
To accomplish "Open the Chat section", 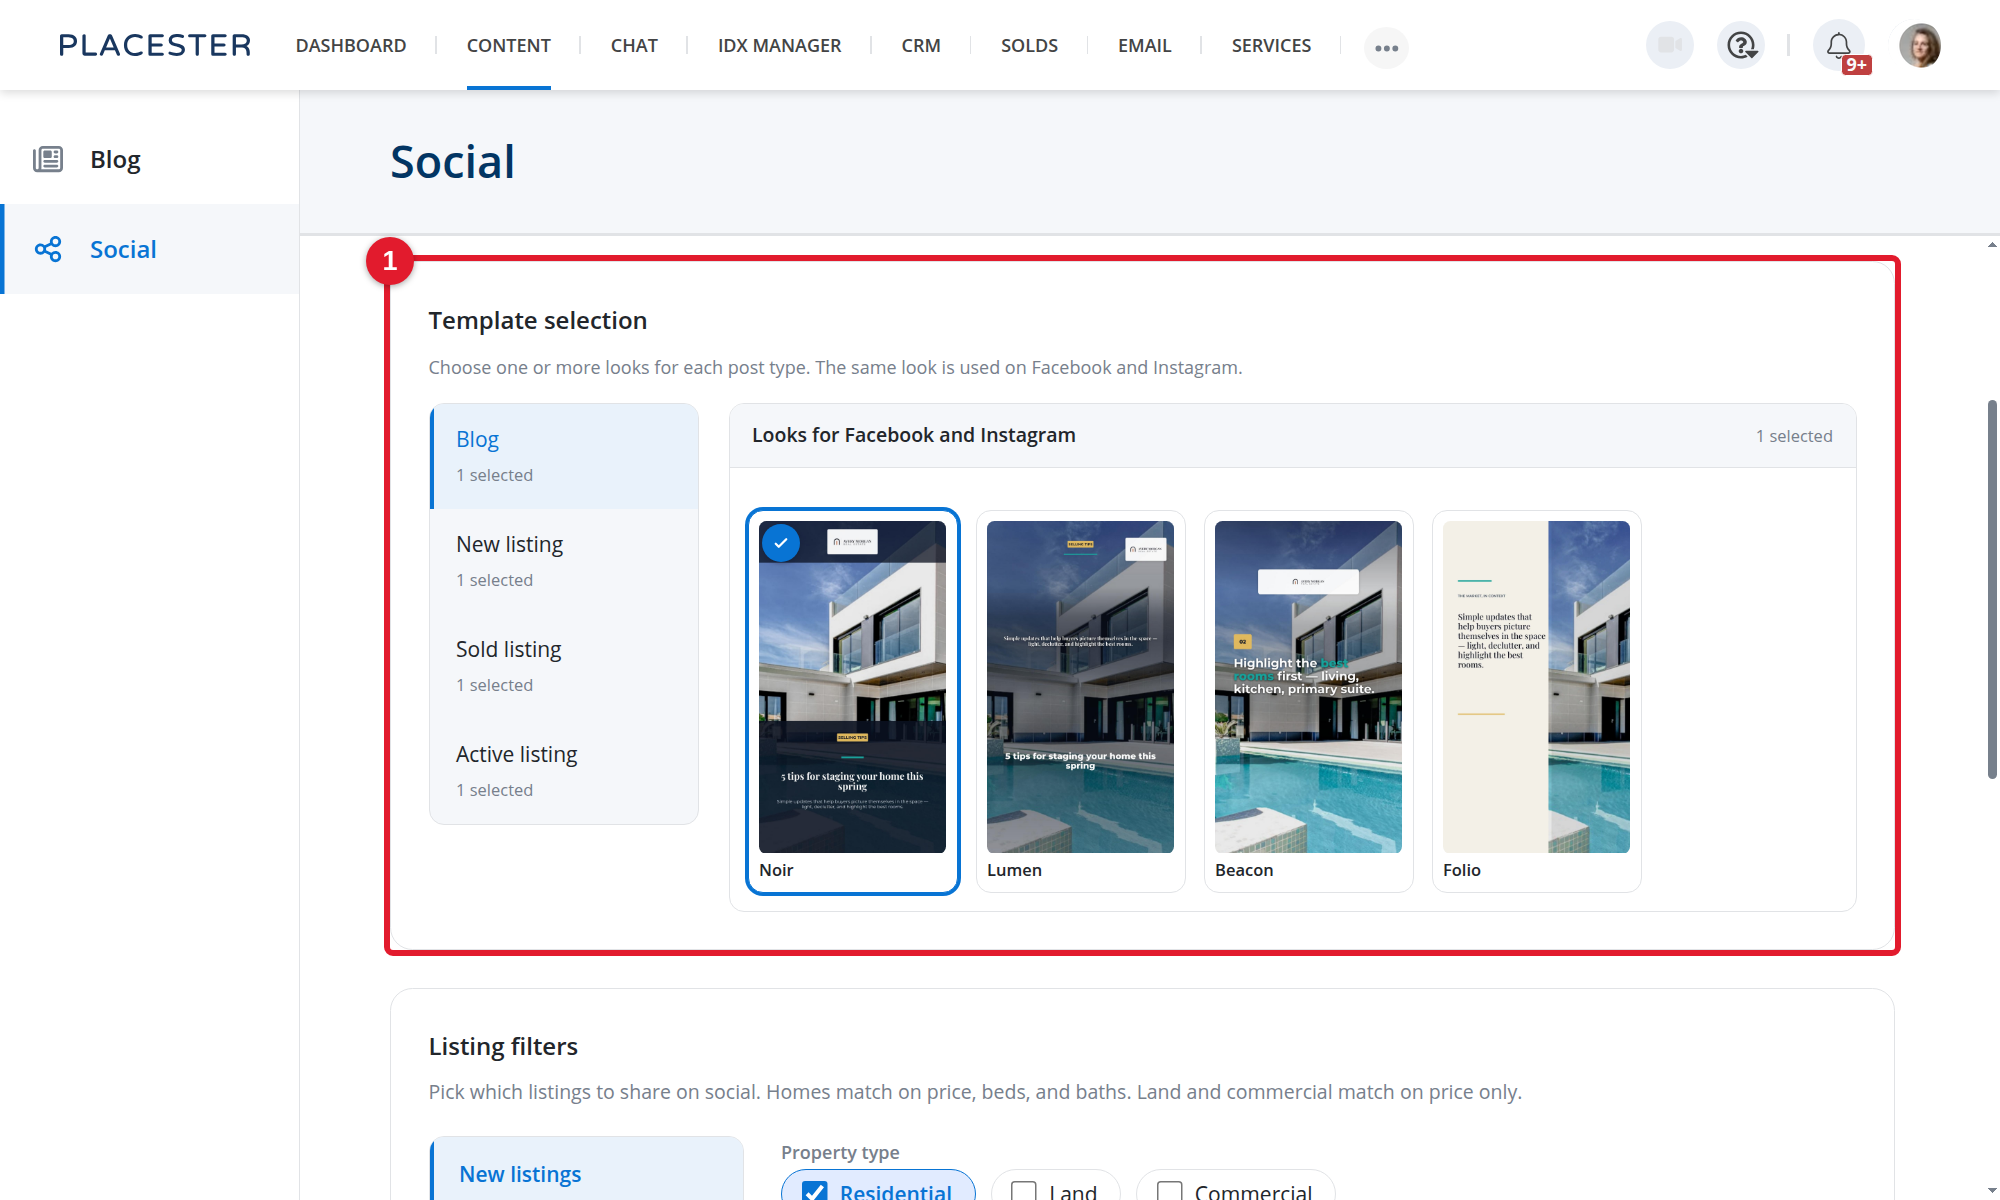I will pyautogui.click(x=634, y=45).
